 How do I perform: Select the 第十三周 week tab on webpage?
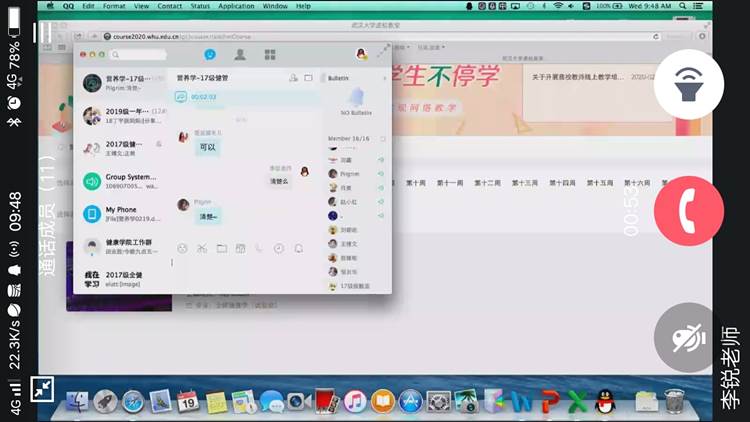525,183
